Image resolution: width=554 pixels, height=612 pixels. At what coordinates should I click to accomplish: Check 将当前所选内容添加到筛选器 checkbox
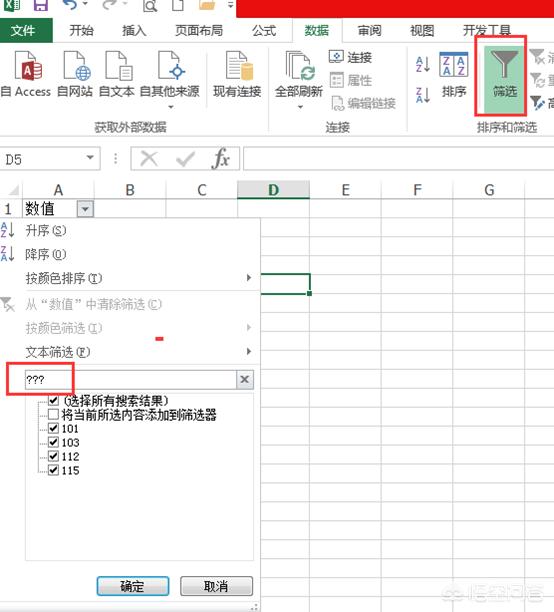(x=53, y=414)
